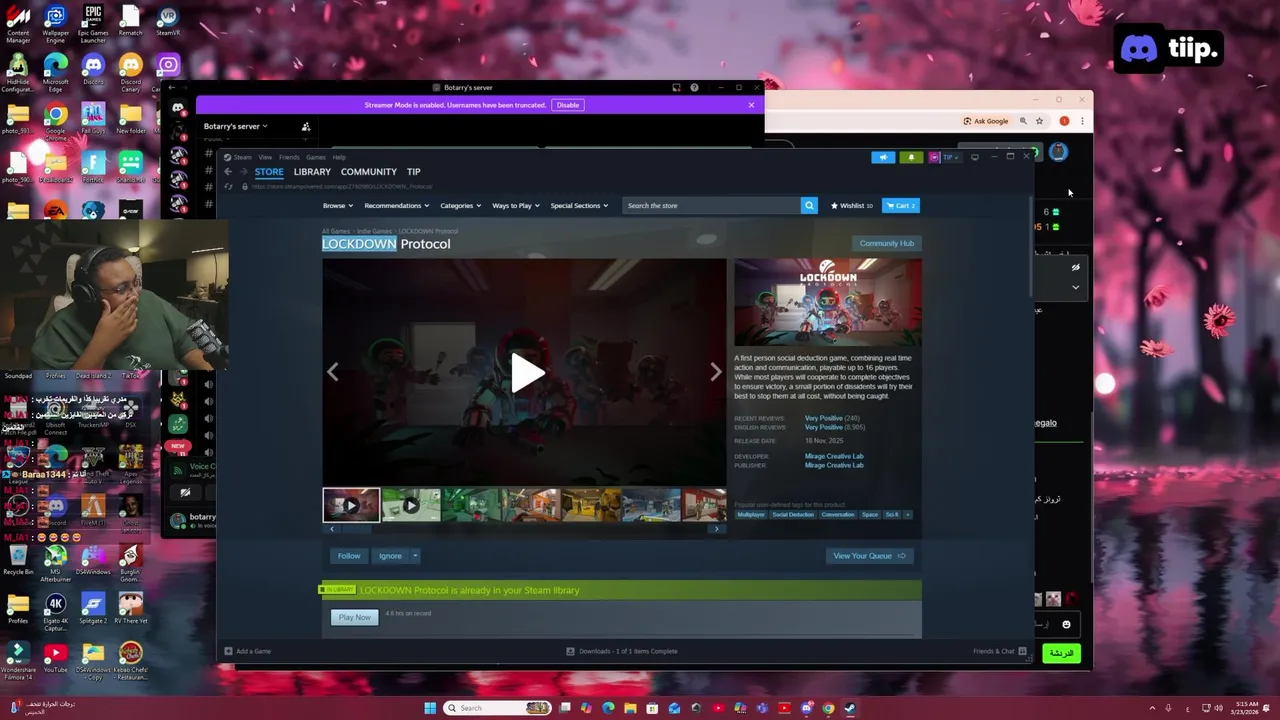The width and height of the screenshot is (1280, 720).
Task: Open the Friends menu in Steam
Action: (289, 157)
